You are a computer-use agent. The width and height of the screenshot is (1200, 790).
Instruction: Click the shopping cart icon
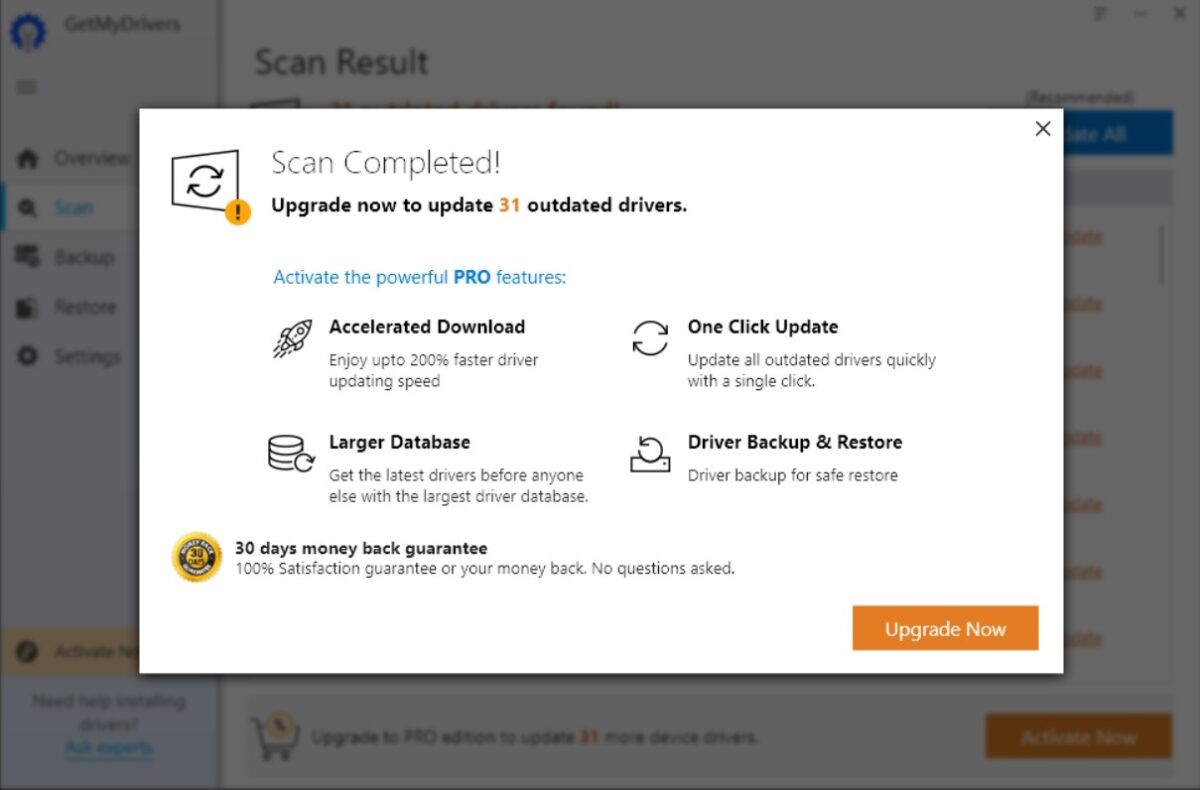click(x=275, y=736)
